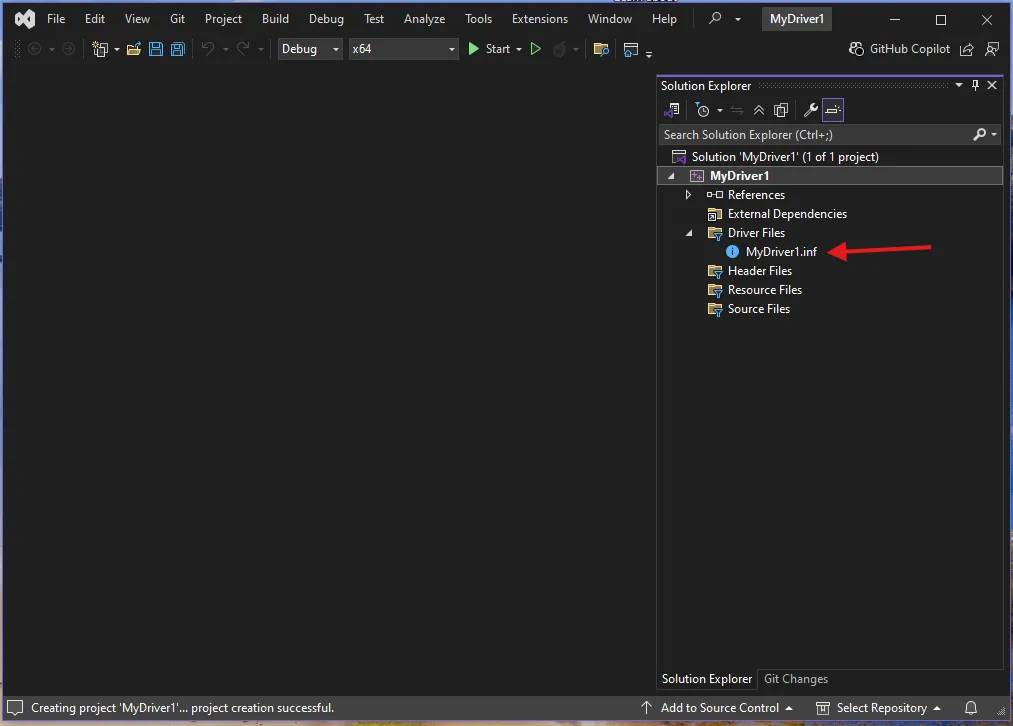Open the Start button dropdown arrow

pos(519,50)
